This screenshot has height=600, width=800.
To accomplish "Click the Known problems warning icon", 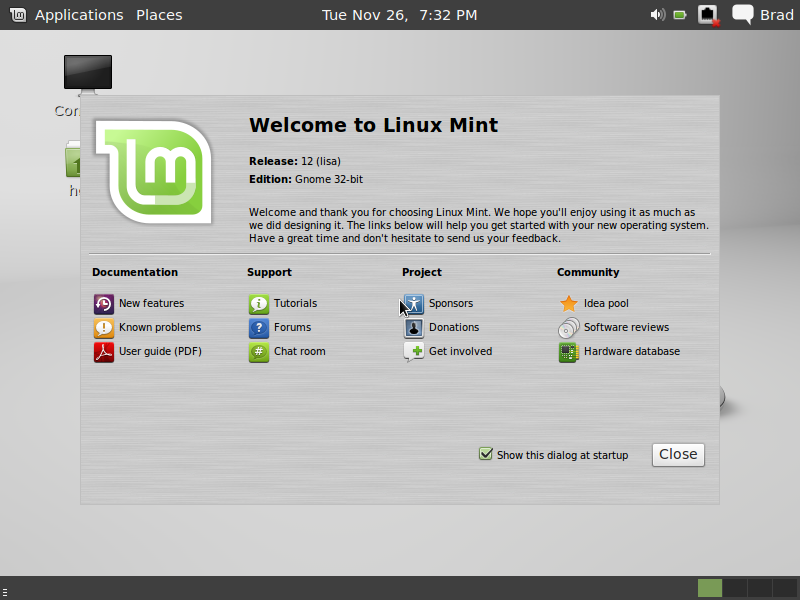I will click(x=104, y=328).
